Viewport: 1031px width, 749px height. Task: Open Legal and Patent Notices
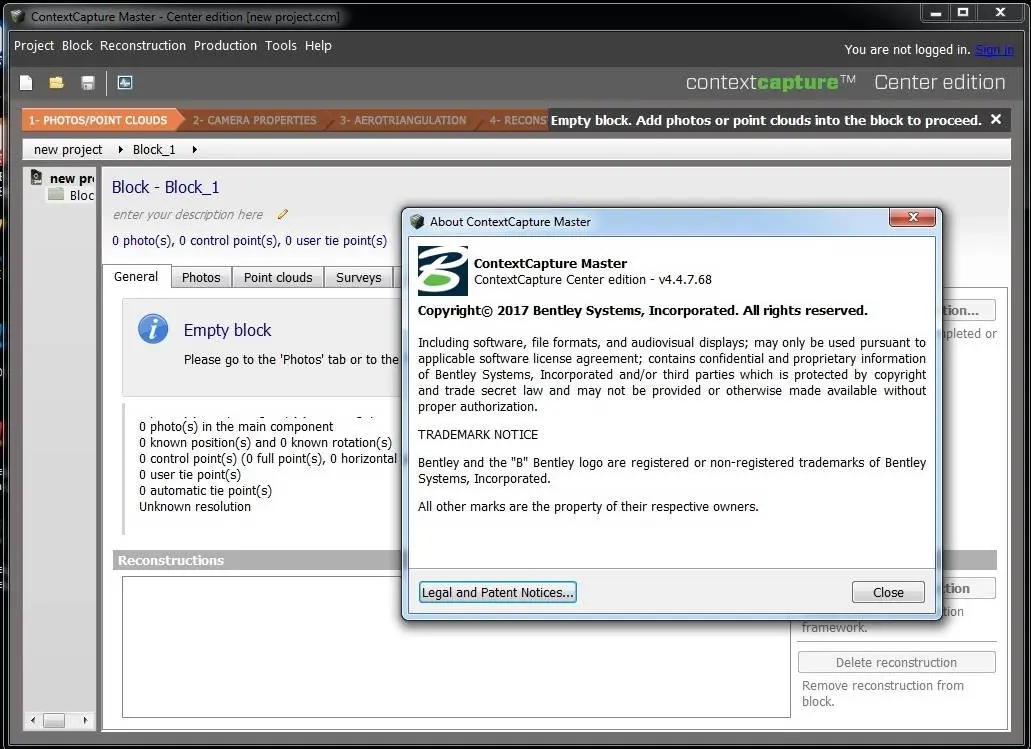pyautogui.click(x=498, y=592)
